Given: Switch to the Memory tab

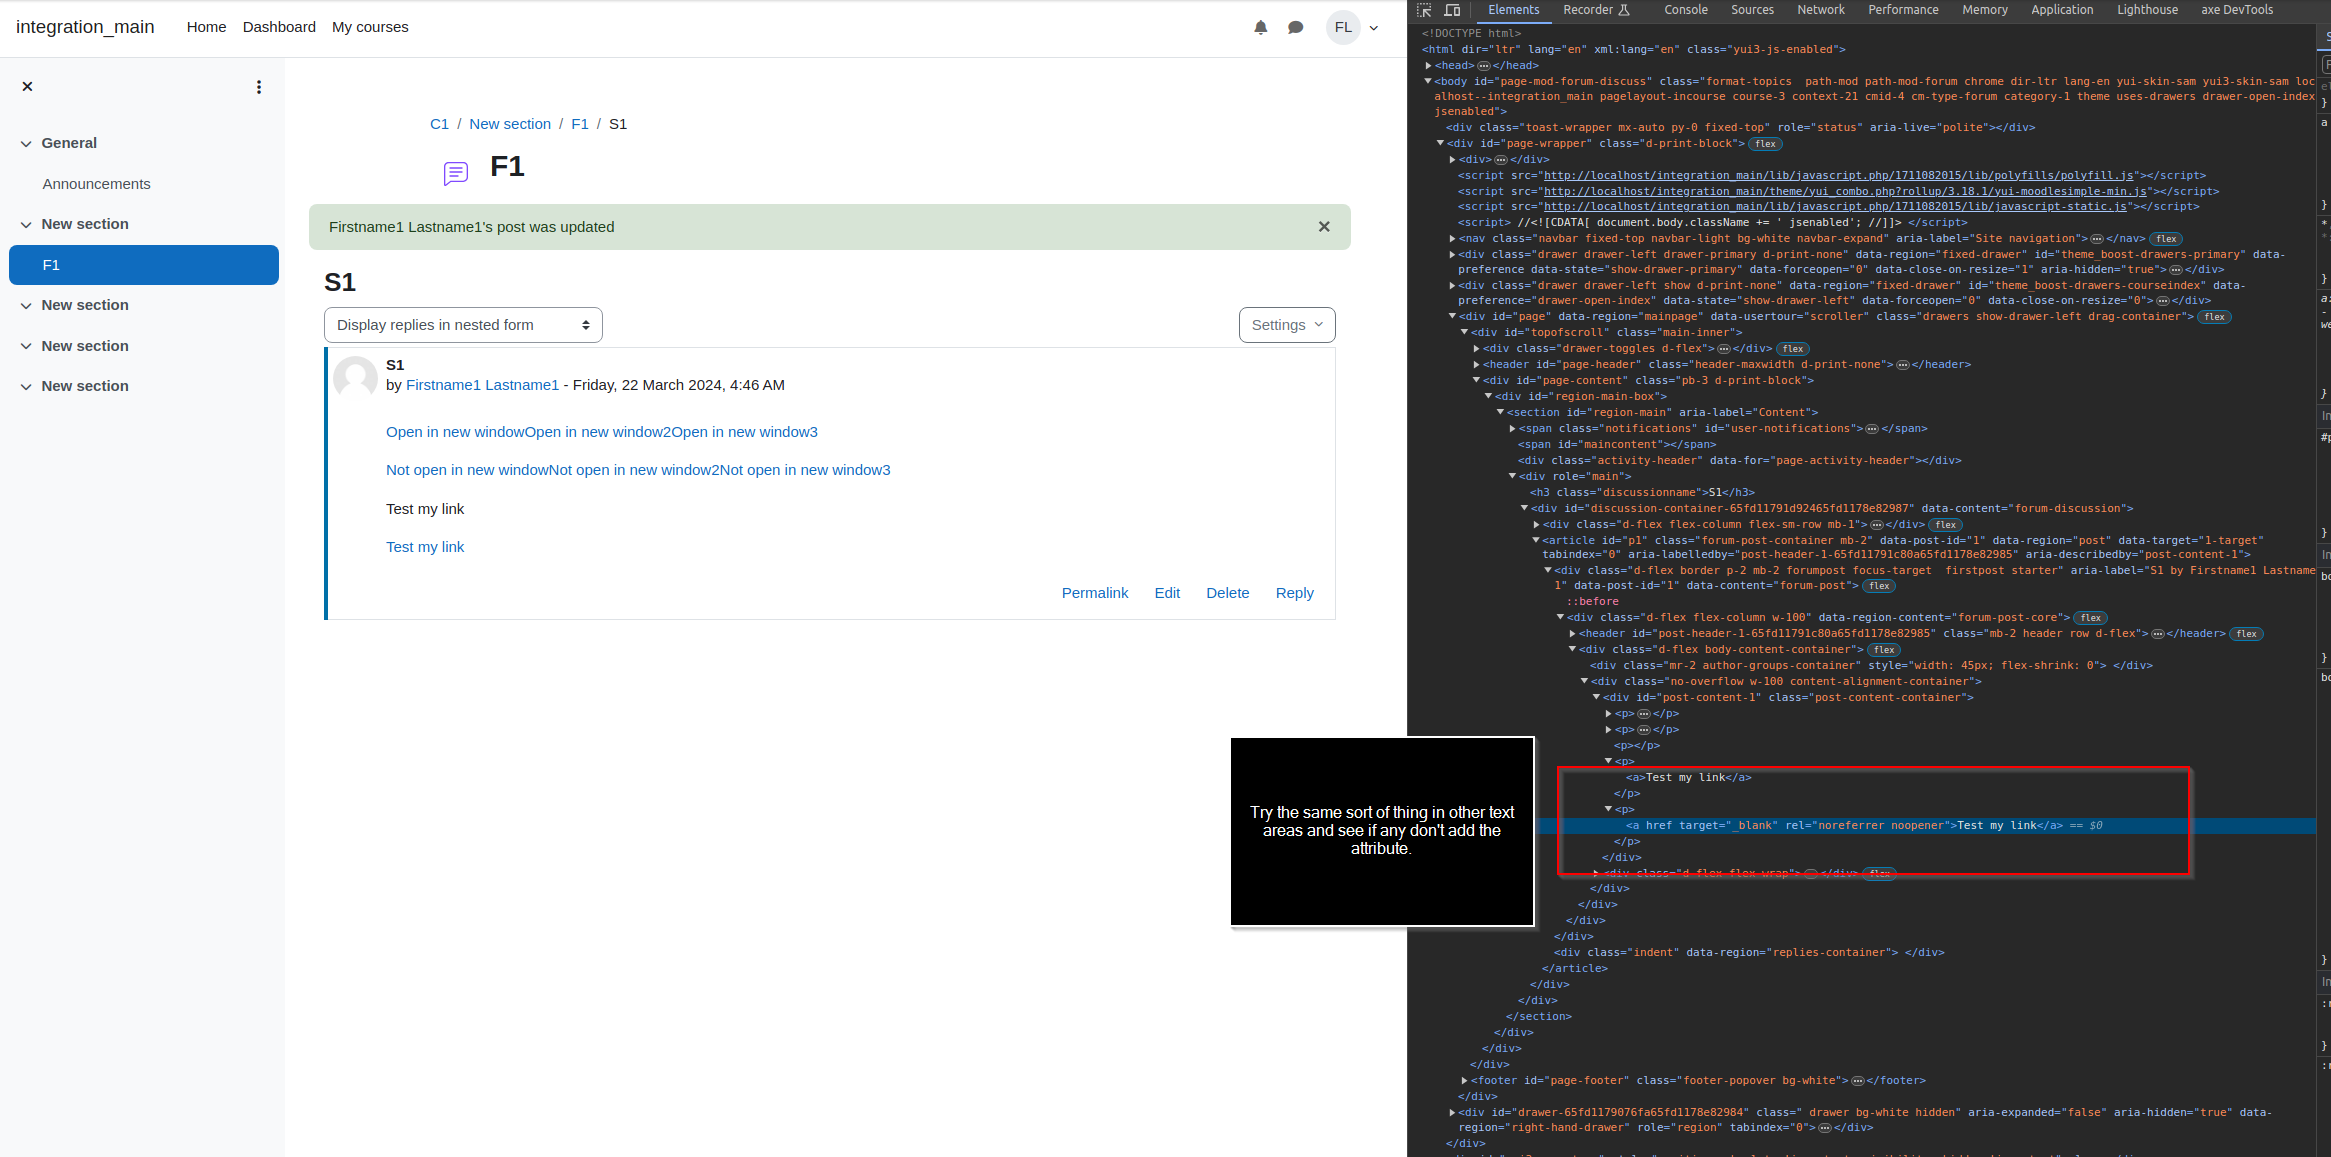Looking at the screenshot, I should tap(1985, 10).
